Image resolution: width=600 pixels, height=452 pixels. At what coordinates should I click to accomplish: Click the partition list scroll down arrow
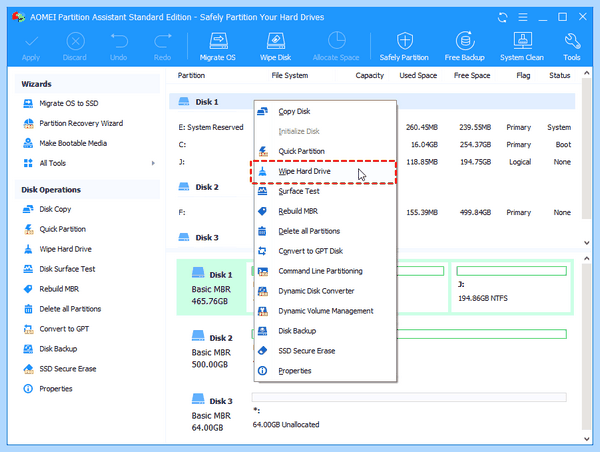coord(587,243)
